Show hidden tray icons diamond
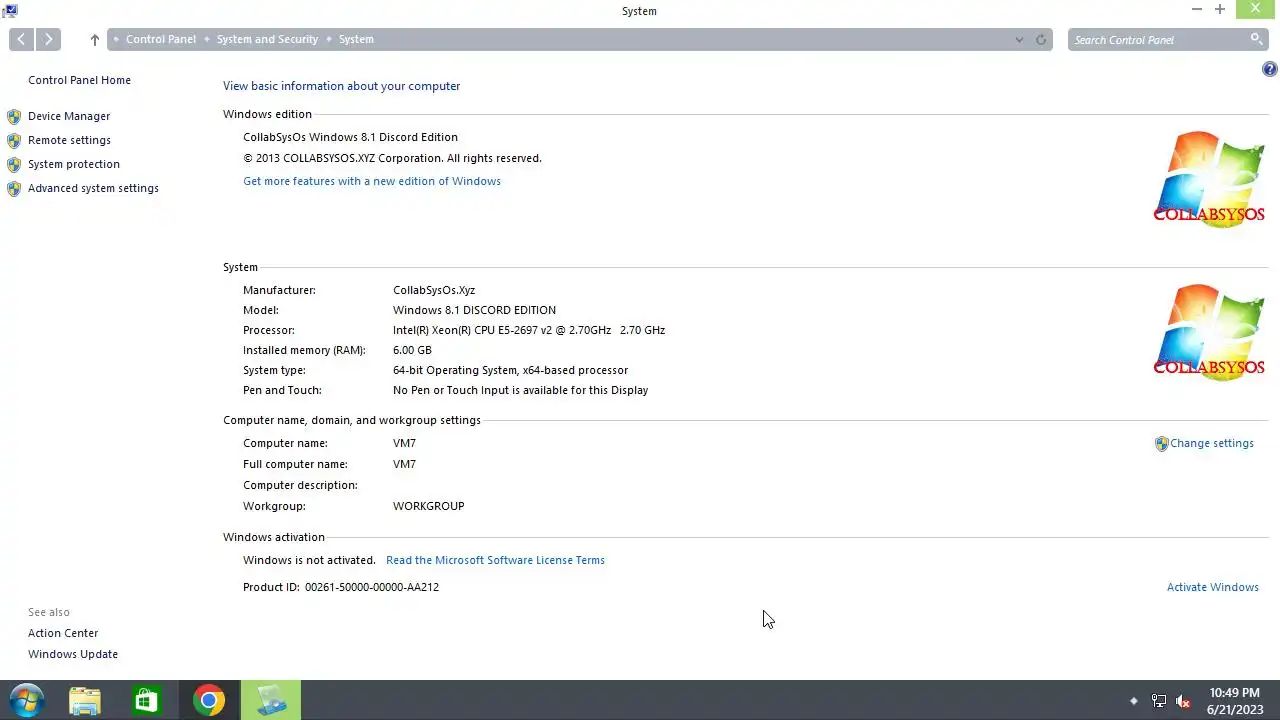 1133,701
